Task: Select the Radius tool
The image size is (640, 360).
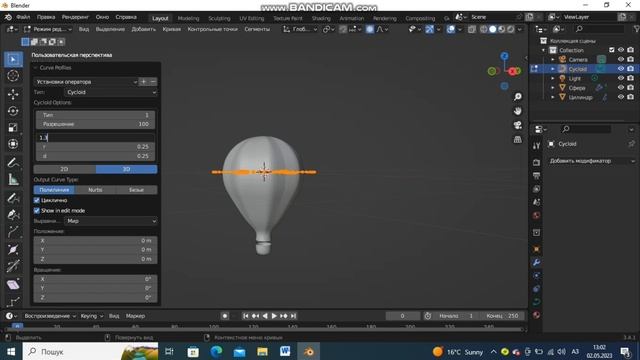Action: point(13,249)
